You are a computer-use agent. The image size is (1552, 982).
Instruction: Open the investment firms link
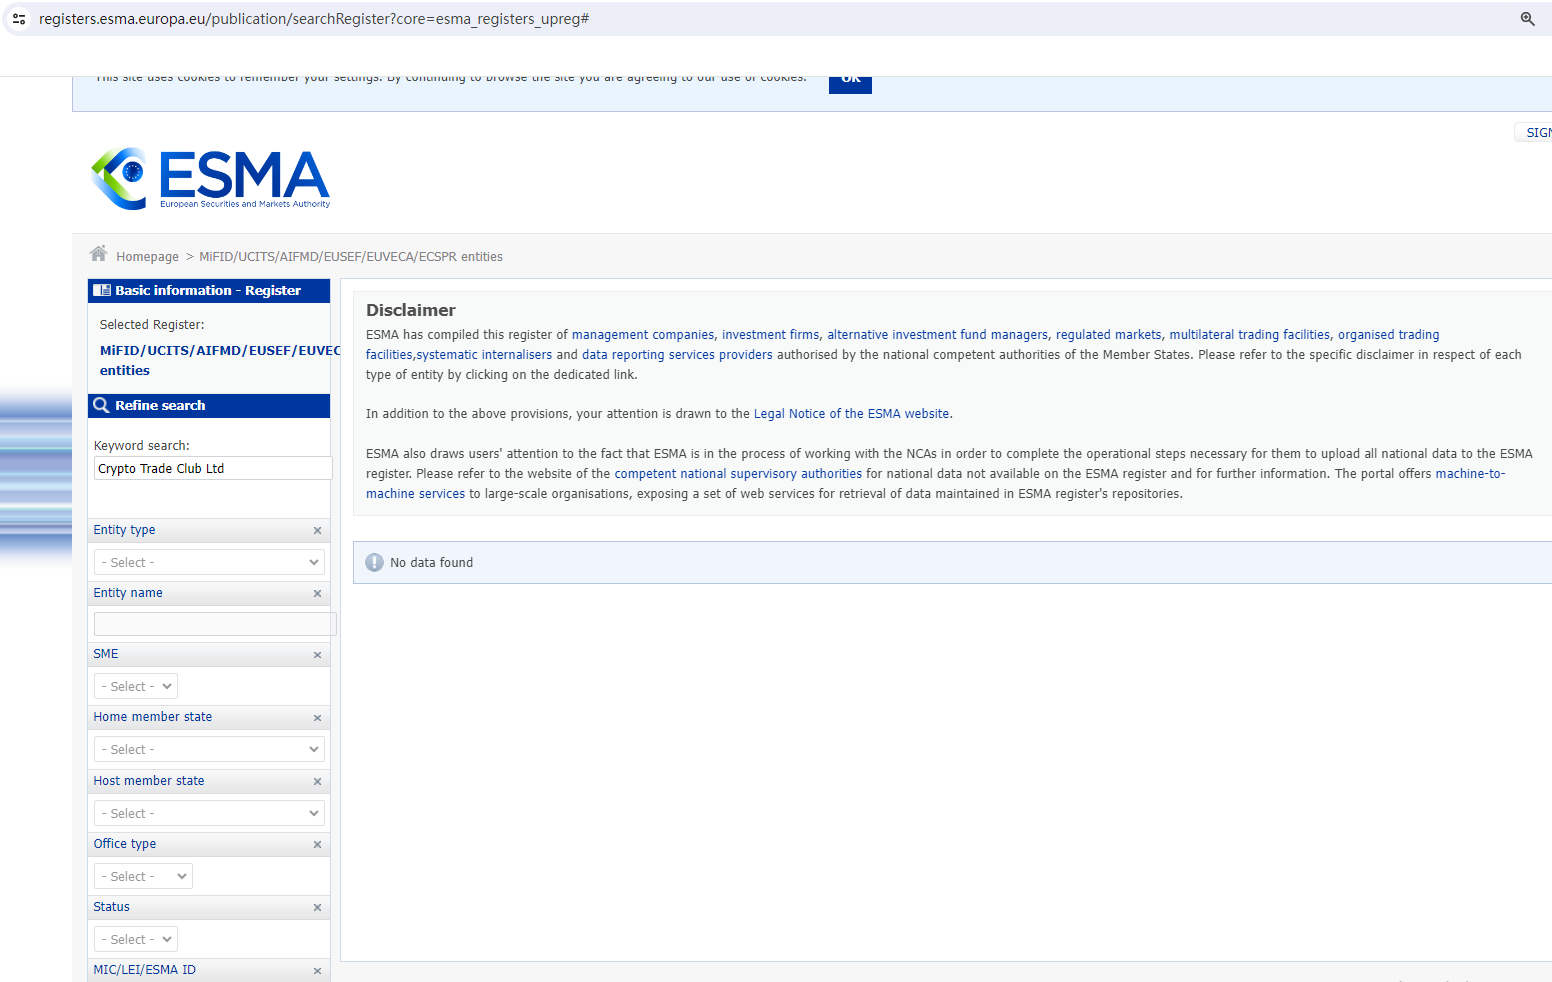tap(770, 335)
